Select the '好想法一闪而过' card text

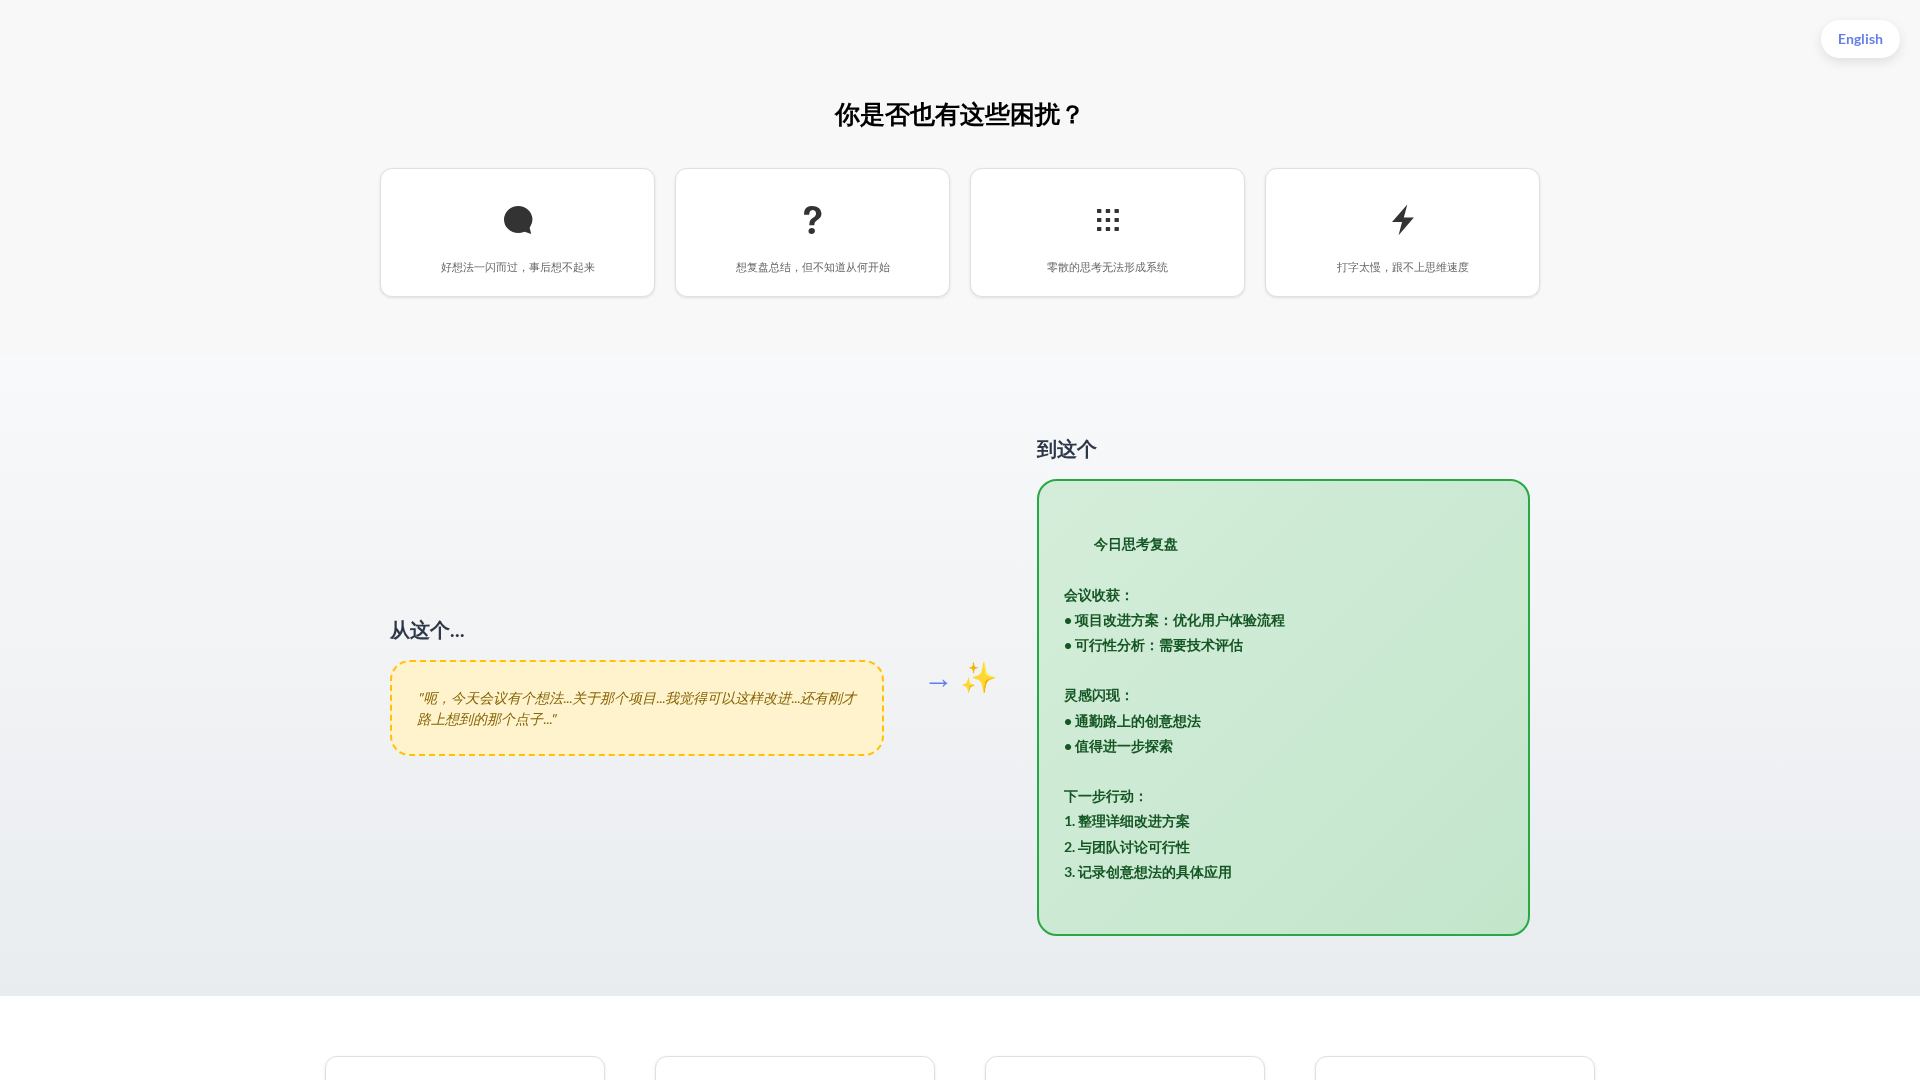coord(517,267)
